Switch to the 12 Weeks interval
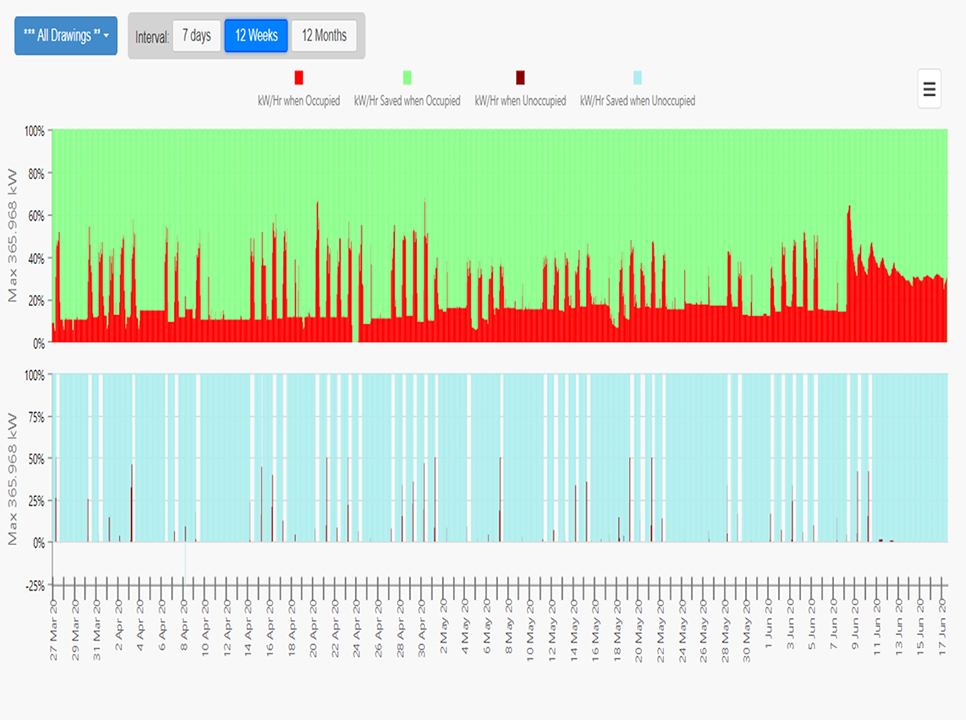This screenshot has height=720, width=966. [256, 36]
